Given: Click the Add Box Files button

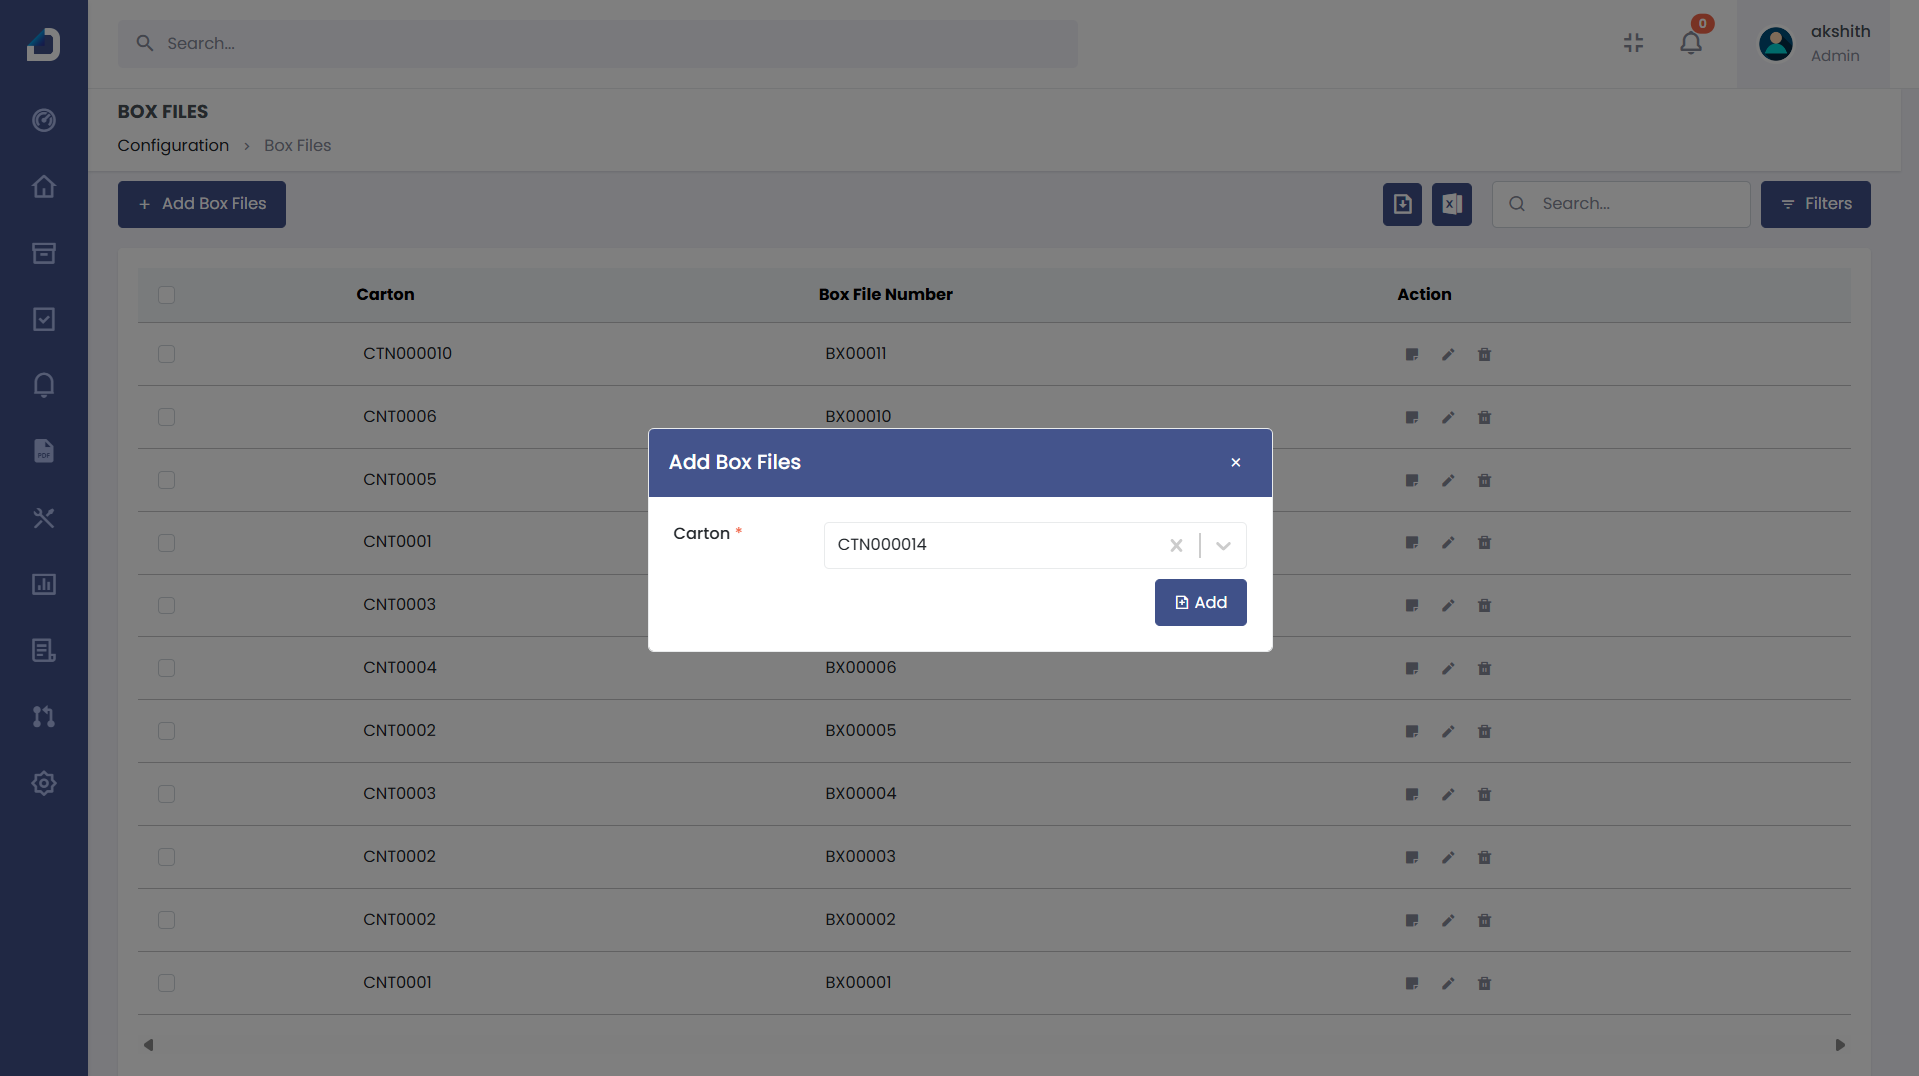Looking at the screenshot, I should pos(202,204).
